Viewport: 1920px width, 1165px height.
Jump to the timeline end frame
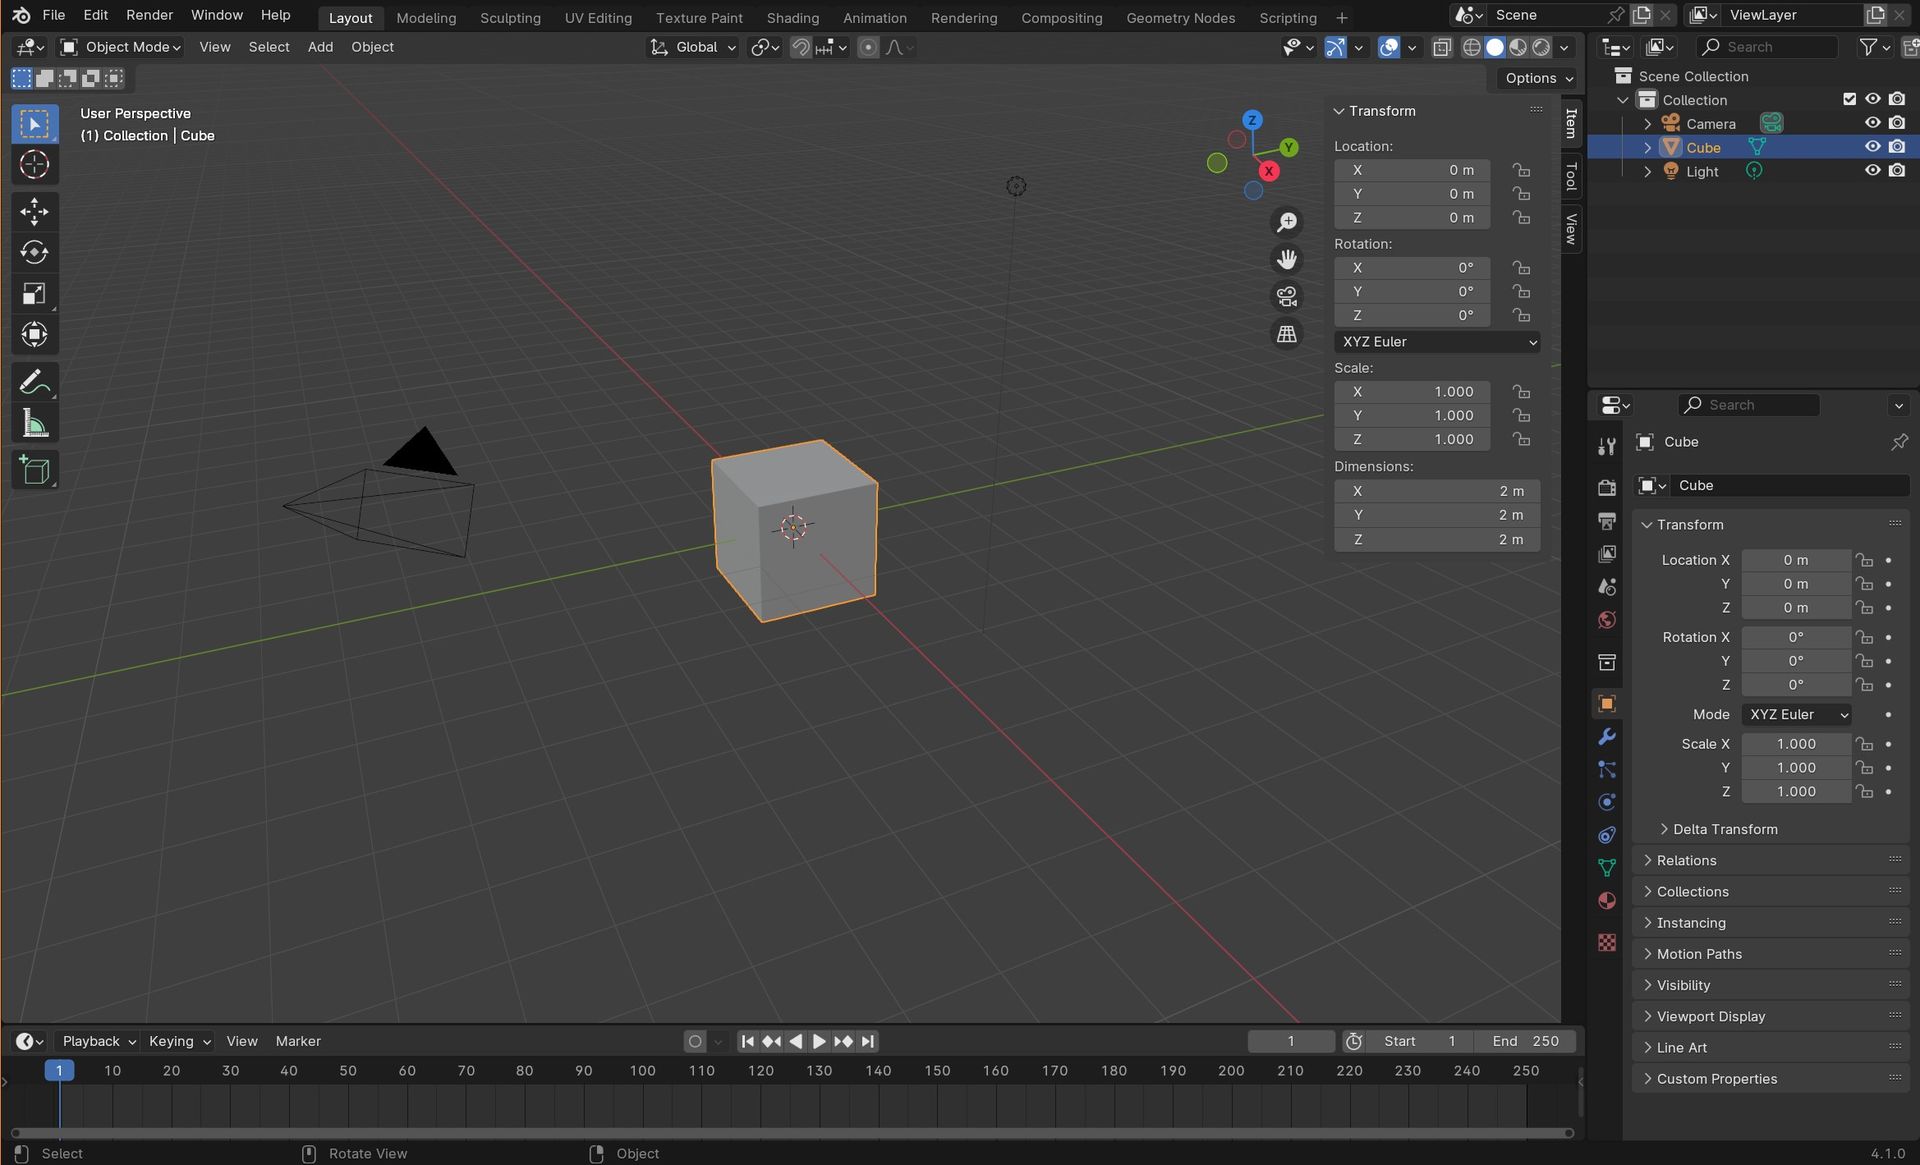pyautogui.click(x=868, y=1042)
